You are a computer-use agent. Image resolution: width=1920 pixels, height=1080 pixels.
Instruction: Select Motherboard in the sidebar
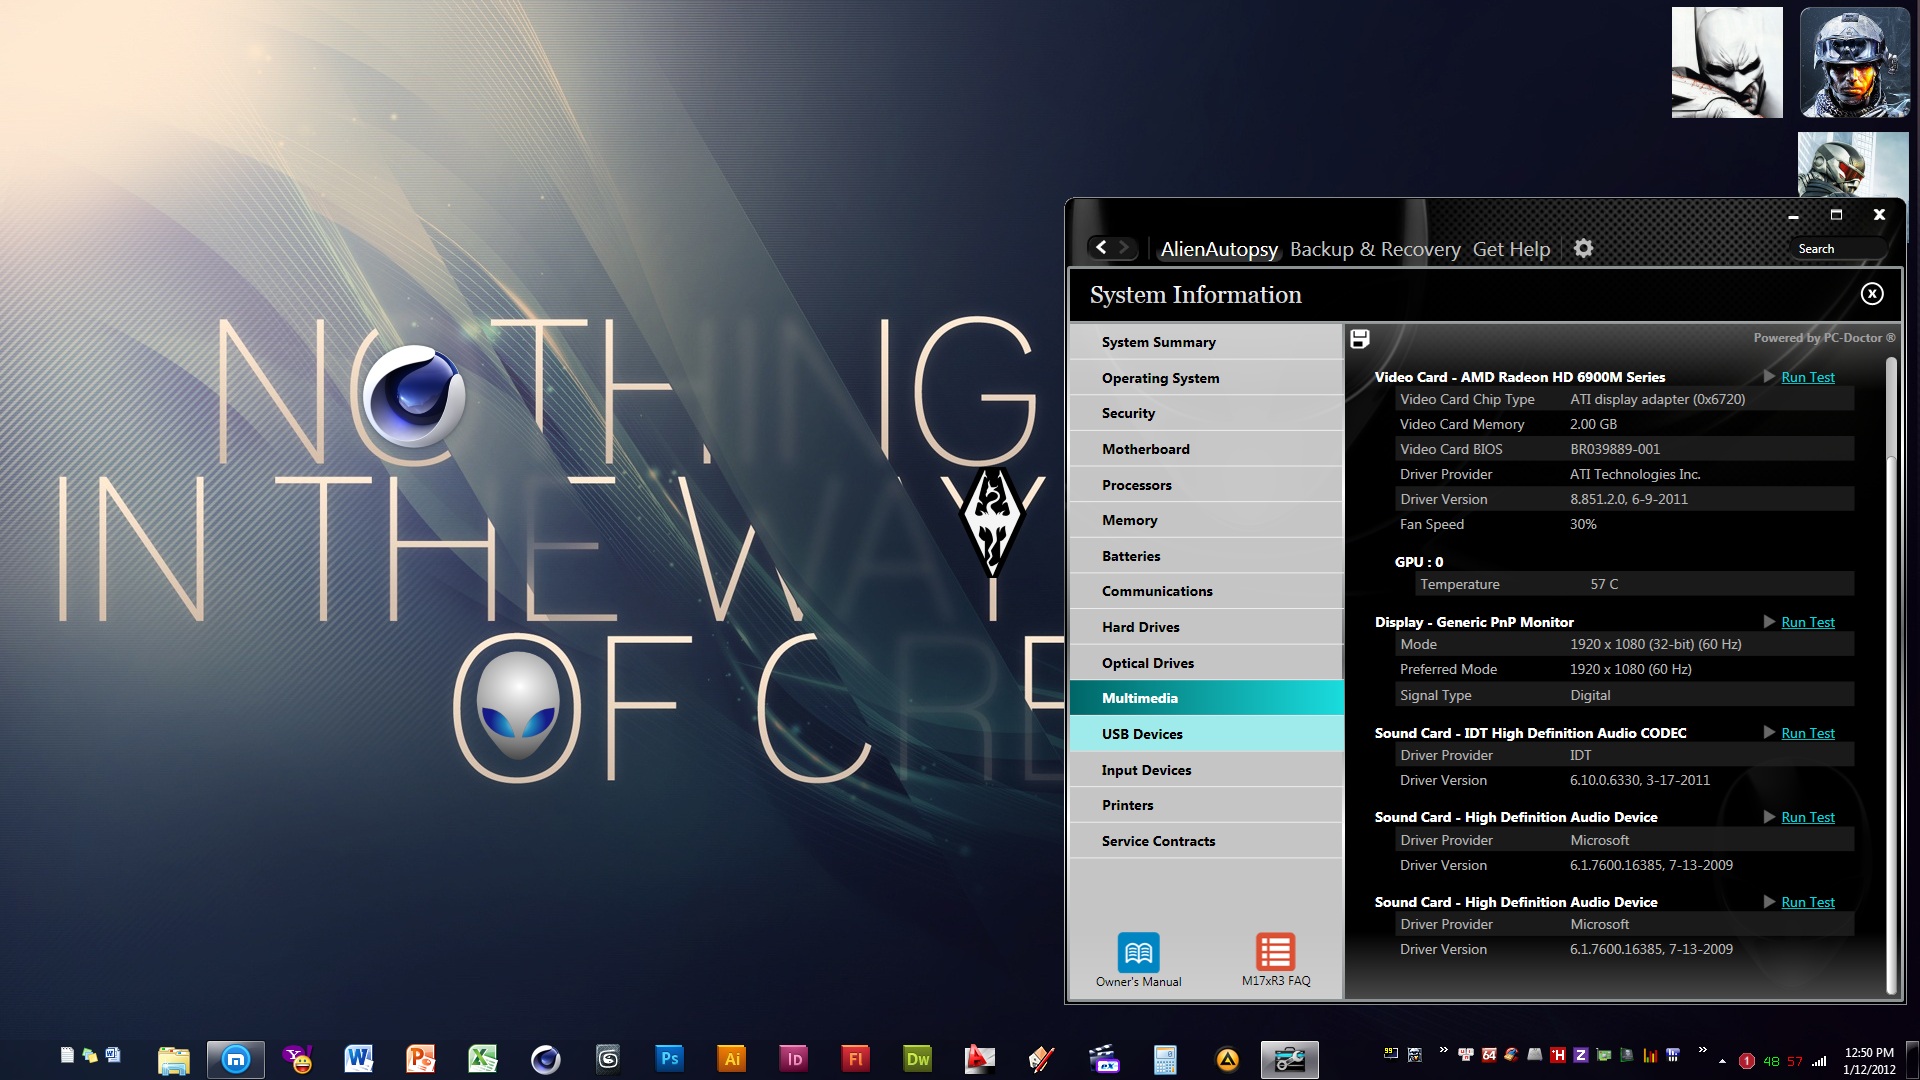(1206, 449)
